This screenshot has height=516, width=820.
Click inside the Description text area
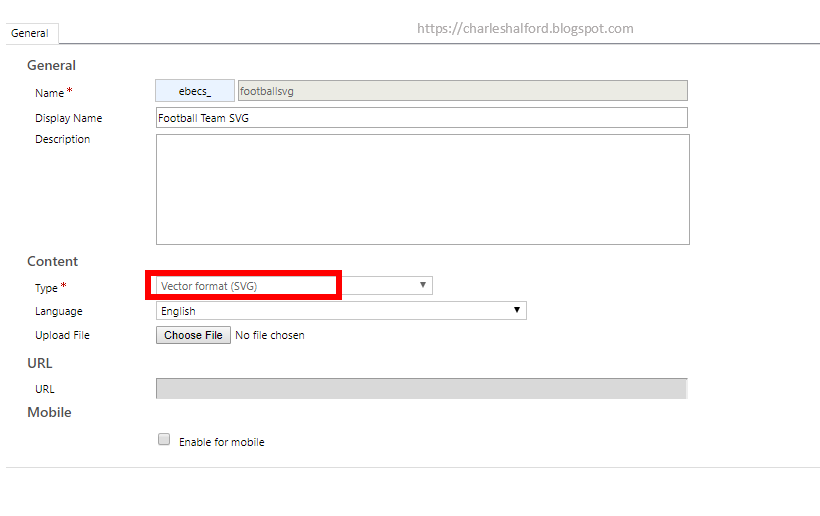click(x=423, y=189)
